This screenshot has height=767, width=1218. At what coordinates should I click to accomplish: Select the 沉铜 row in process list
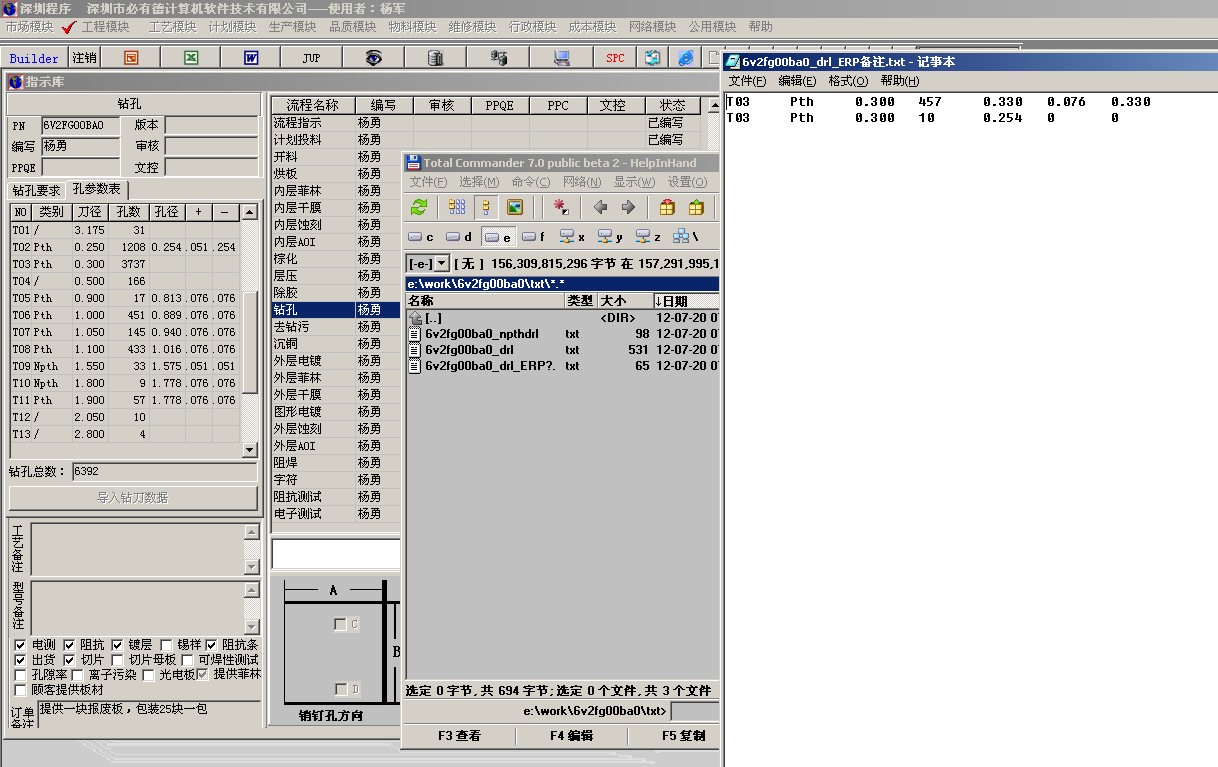click(x=336, y=344)
